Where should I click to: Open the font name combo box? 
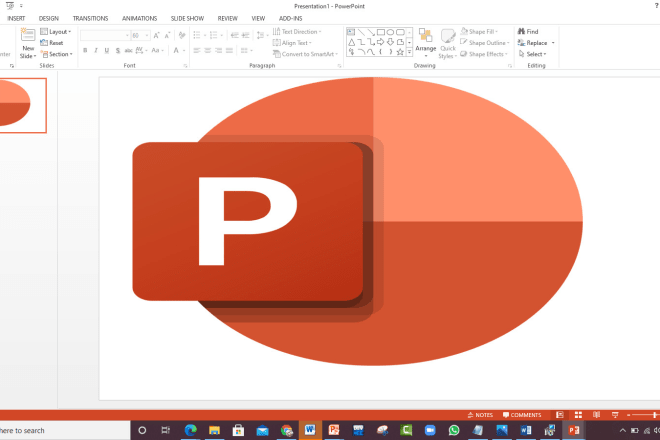point(105,35)
